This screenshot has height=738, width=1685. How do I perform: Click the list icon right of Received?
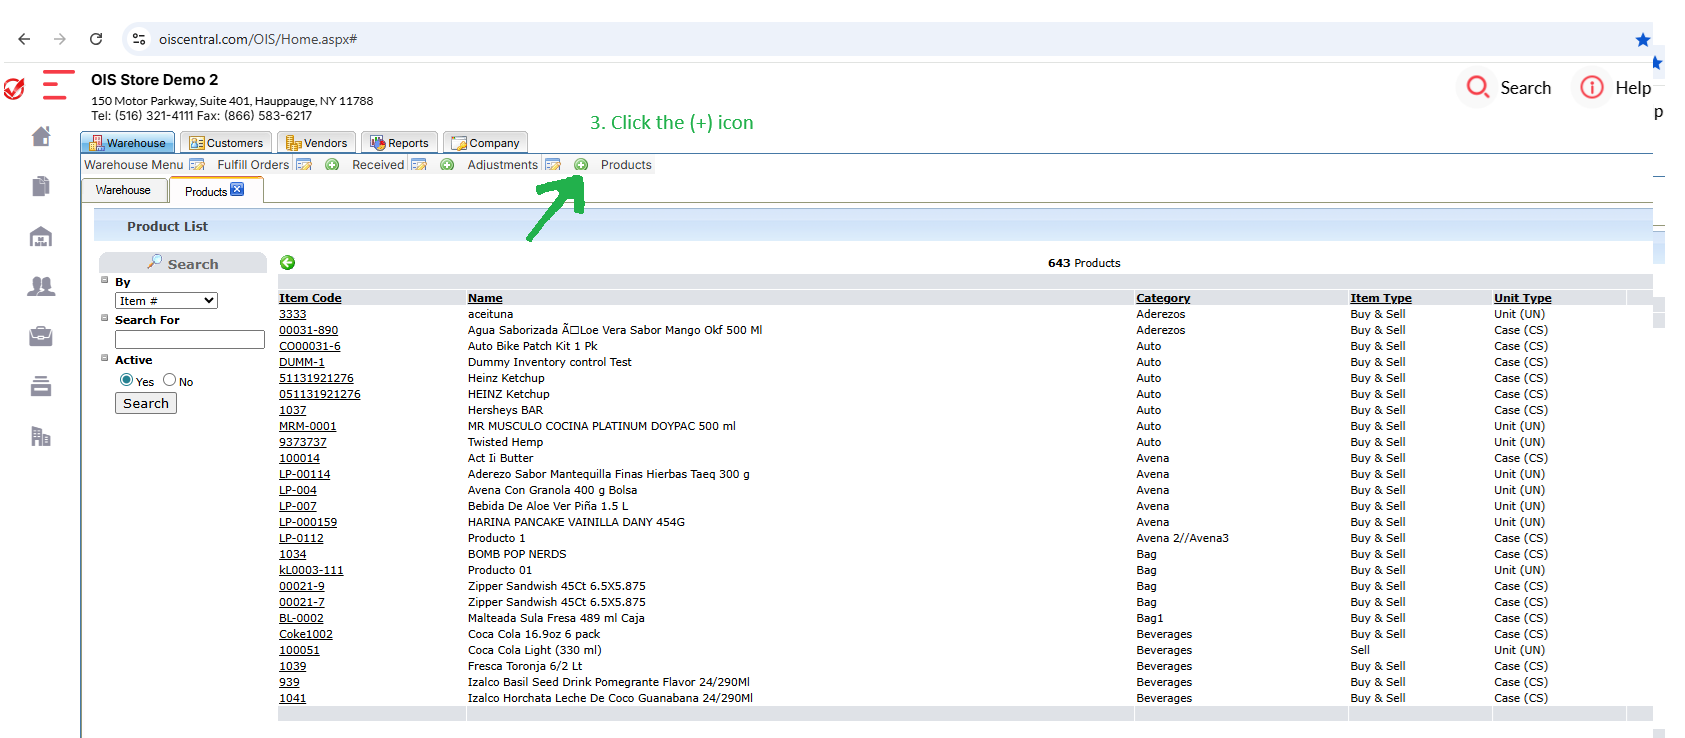(419, 165)
